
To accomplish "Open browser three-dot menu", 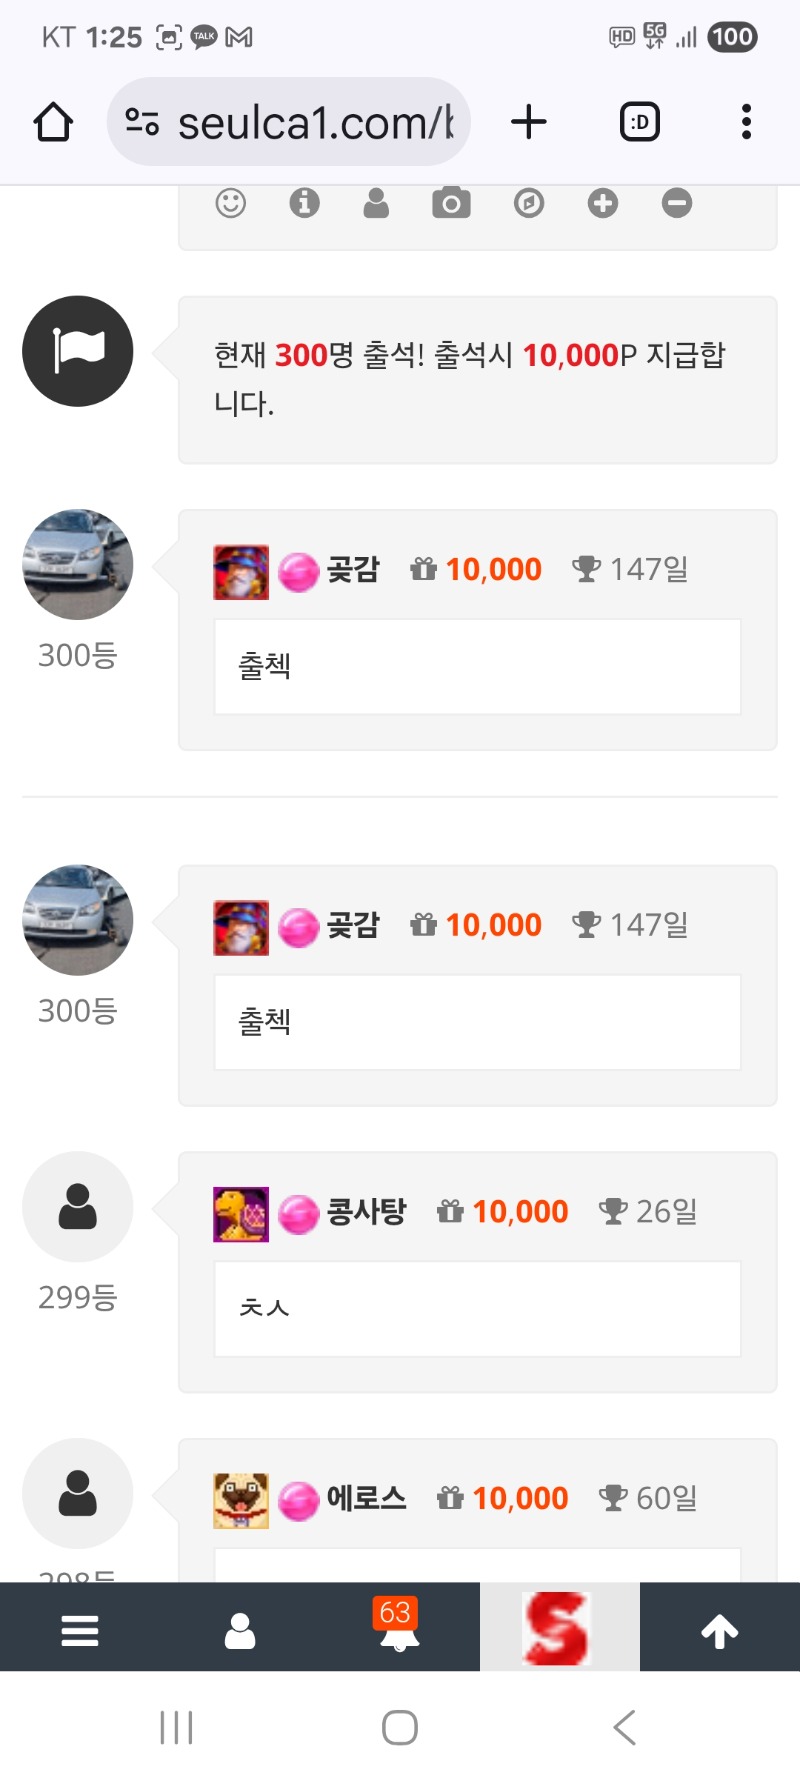I will [x=746, y=122].
